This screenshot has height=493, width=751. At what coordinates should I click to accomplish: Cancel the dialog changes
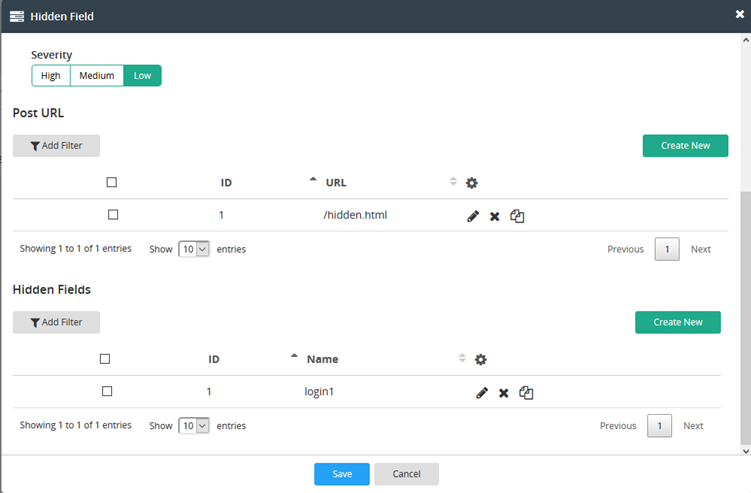tap(407, 474)
